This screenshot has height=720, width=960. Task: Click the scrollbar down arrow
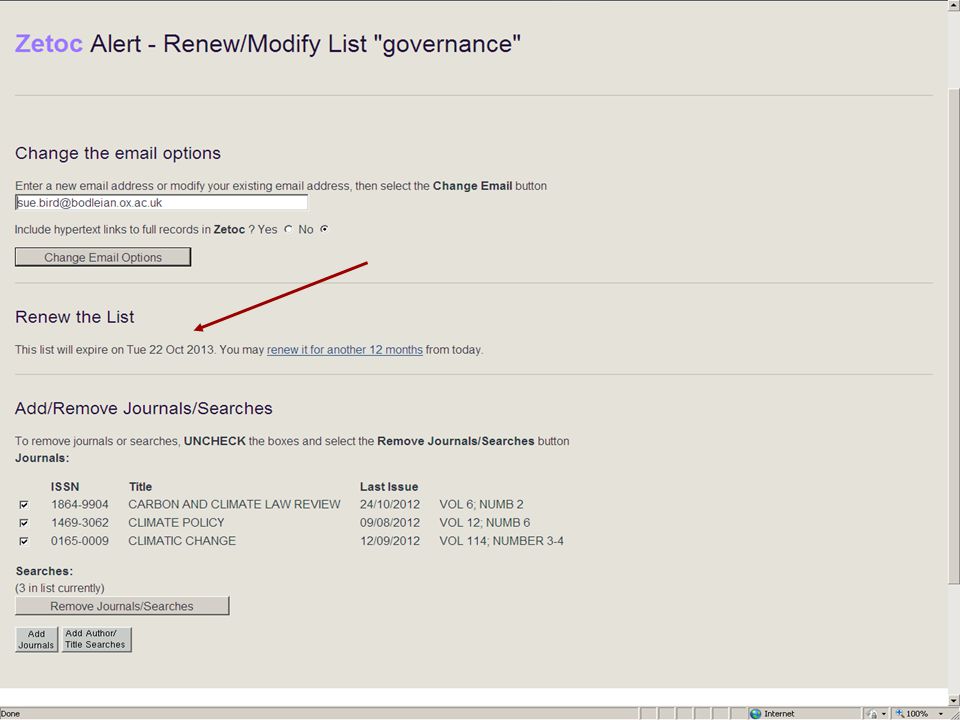click(x=954, y=700)
